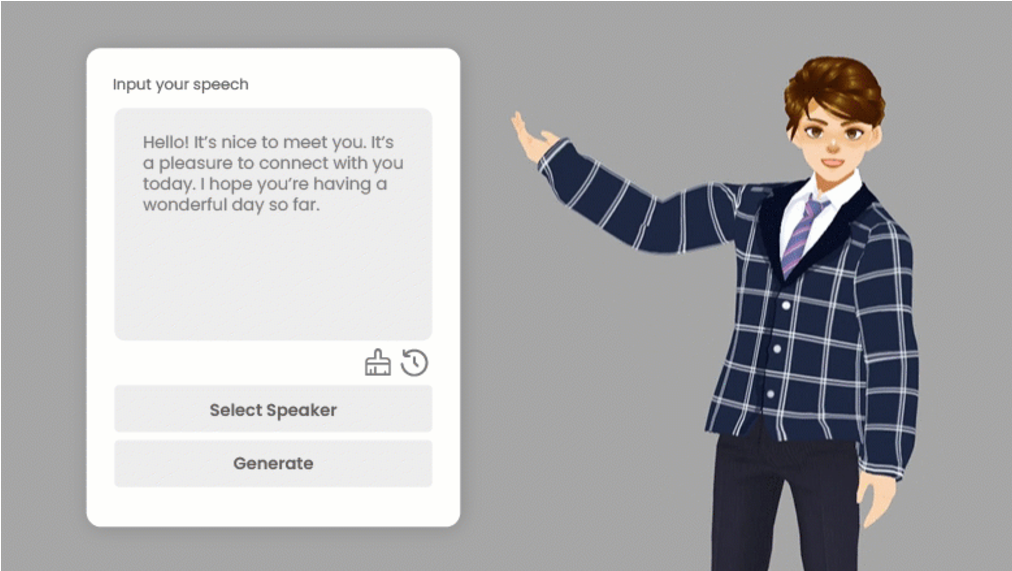Viewport: 1012px width, 571px height.
Task: Click the text "pleasure to connect with you"
Action: click(281, 163)
